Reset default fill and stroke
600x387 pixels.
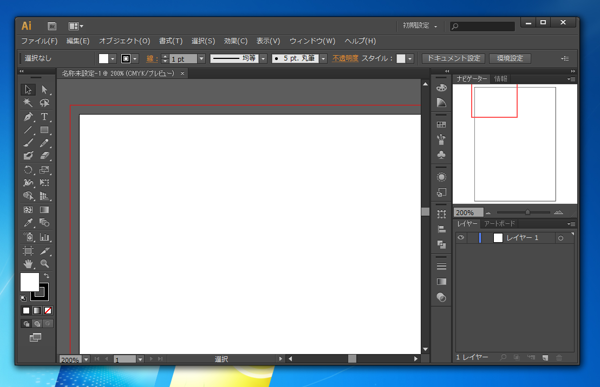click(x=23, y=298)
